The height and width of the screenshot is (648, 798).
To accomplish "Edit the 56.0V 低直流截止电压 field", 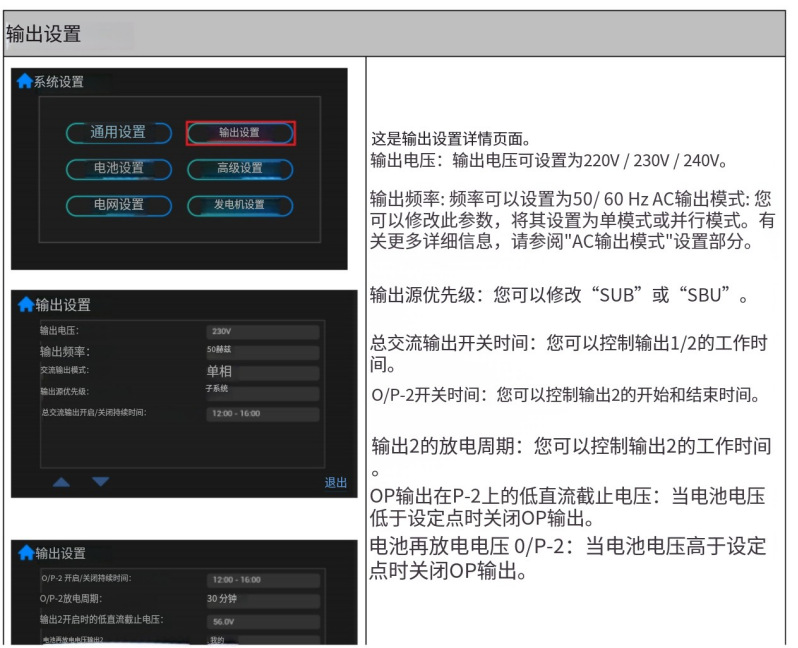I will [264, 620].
